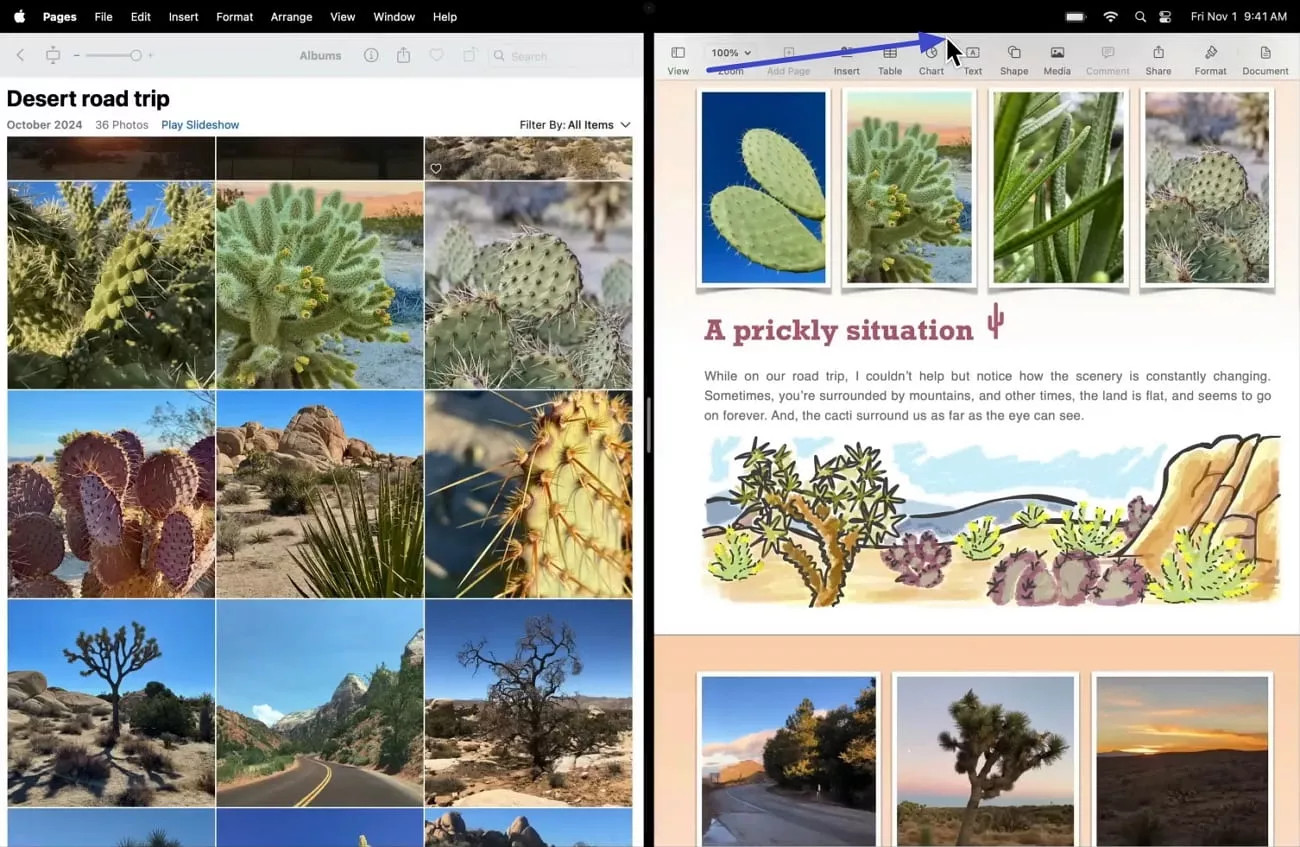1300x847 pixels.
Task: Toggle the heart on the top-right photo thumbnail
Action: [x=435, y=168]
